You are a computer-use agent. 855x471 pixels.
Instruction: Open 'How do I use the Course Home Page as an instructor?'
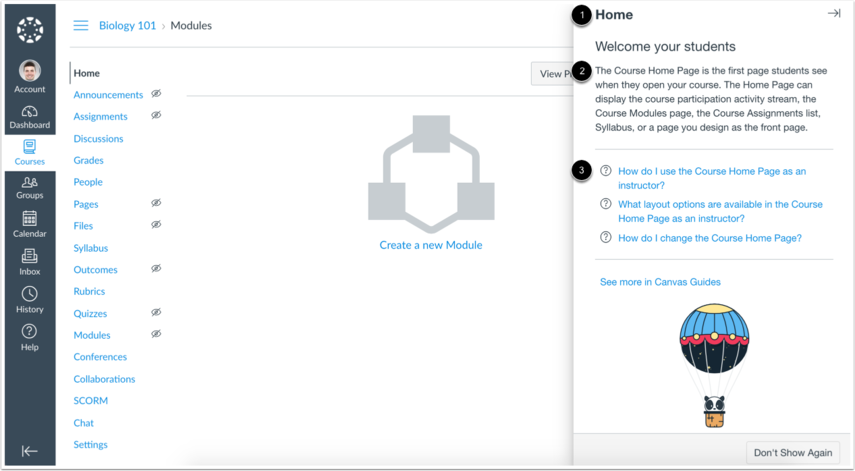[x=712, y=178]
